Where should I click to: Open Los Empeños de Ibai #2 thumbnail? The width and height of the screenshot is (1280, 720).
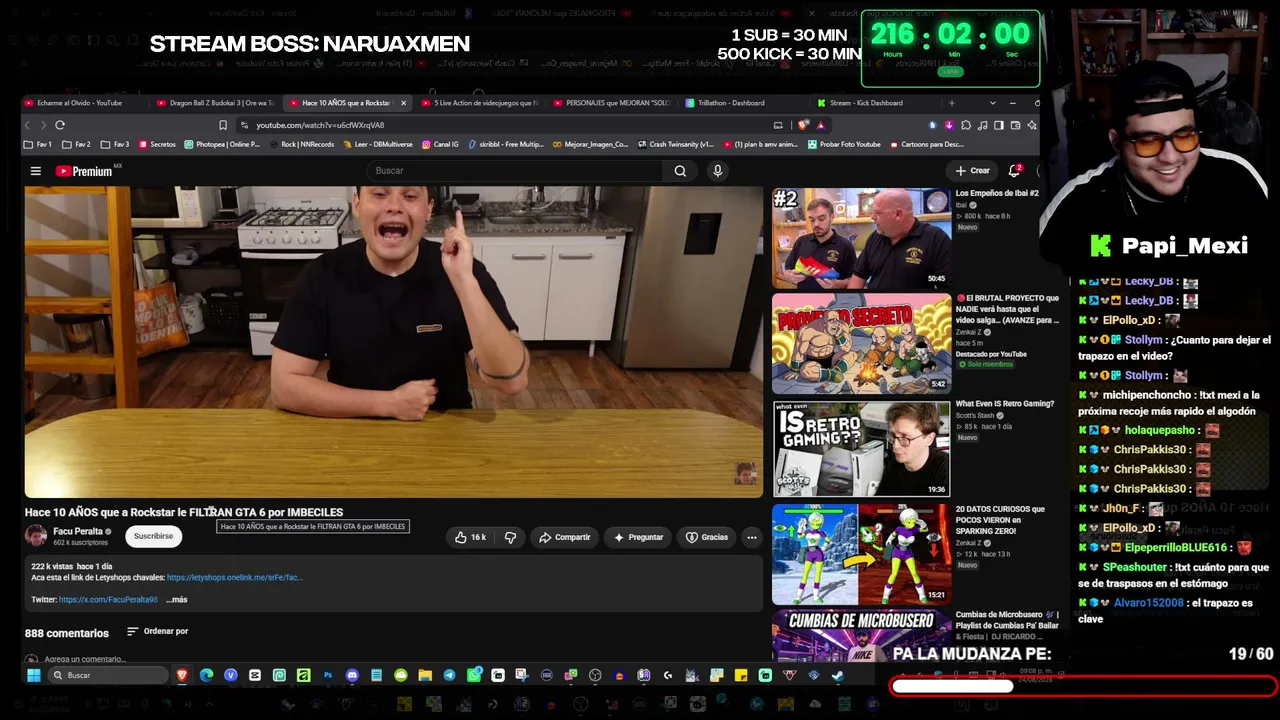tap(861, 237)
